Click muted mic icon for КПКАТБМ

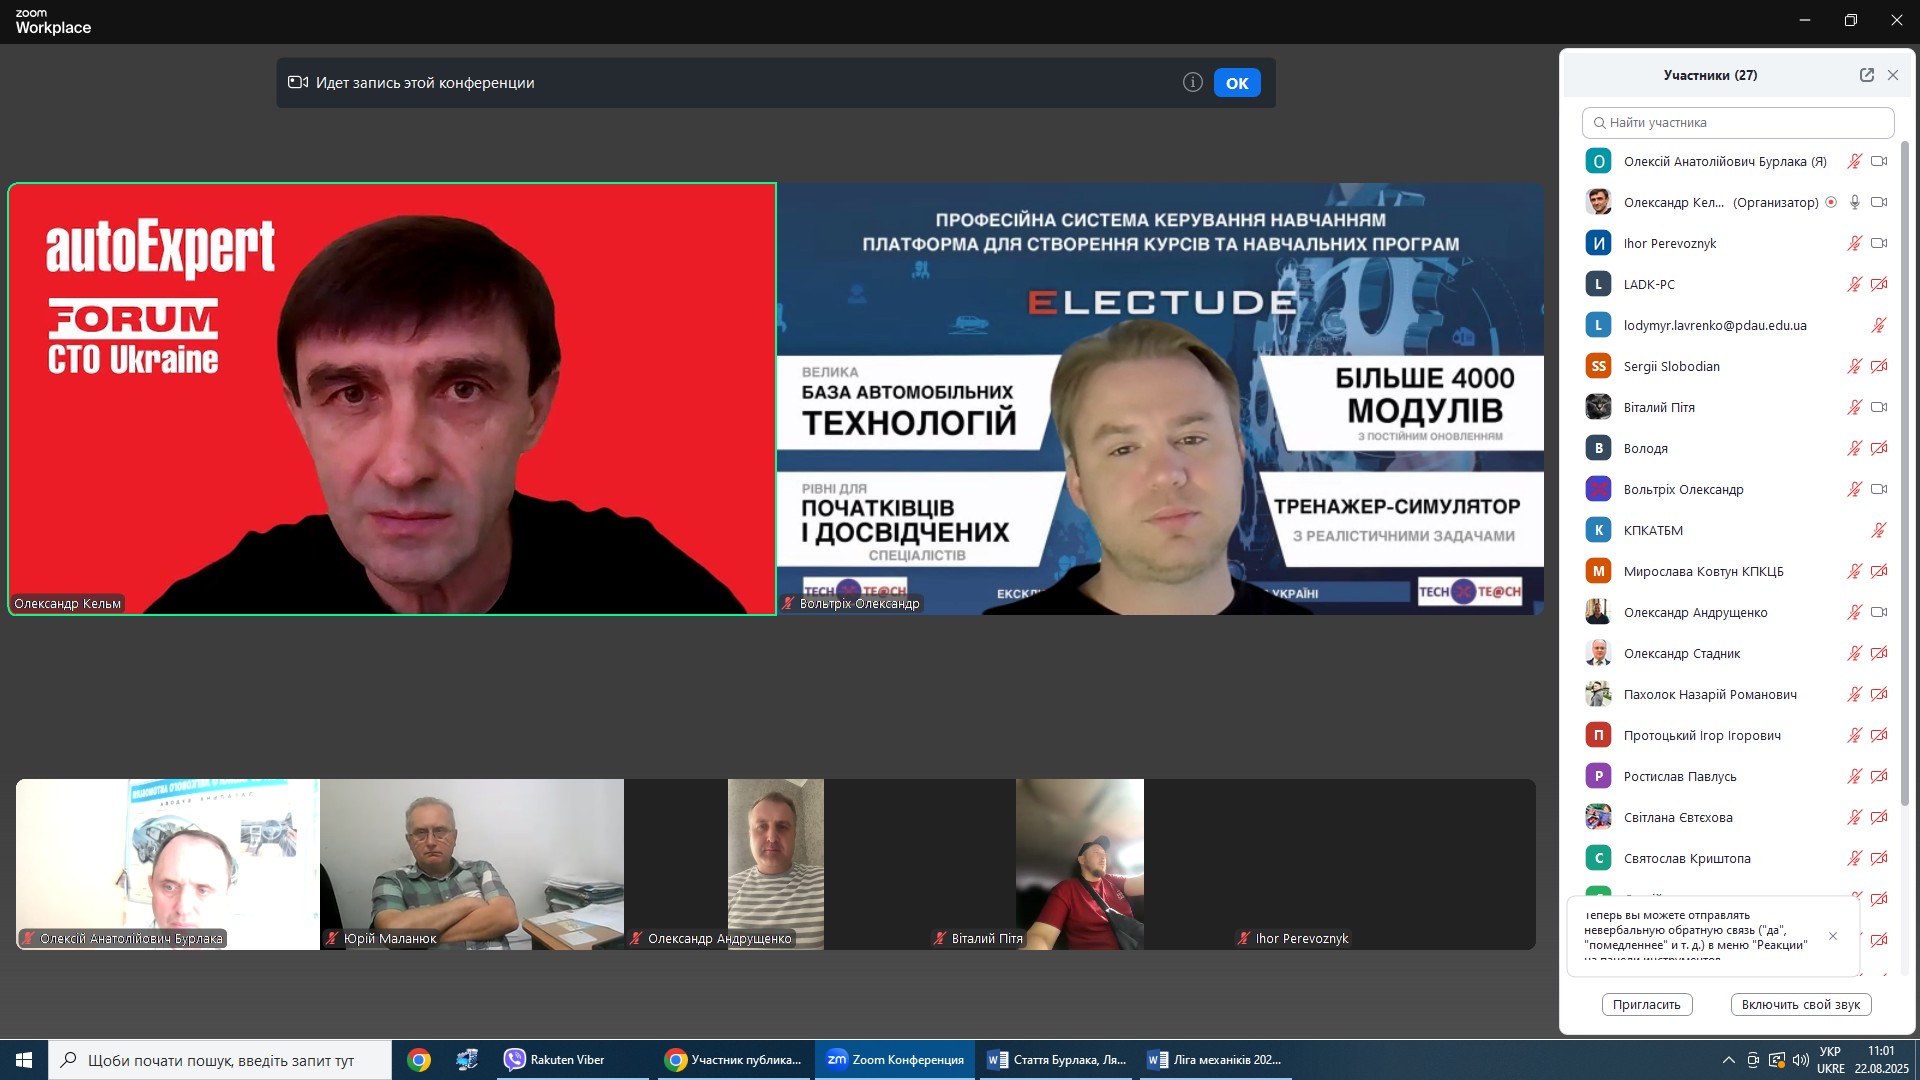(x=1879, y=530)
